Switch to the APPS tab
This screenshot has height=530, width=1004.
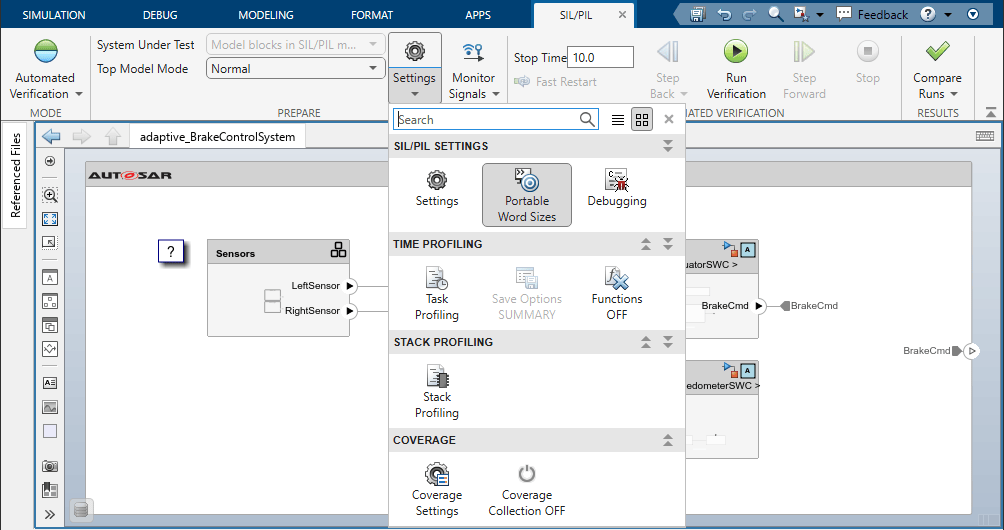point(478,15)
